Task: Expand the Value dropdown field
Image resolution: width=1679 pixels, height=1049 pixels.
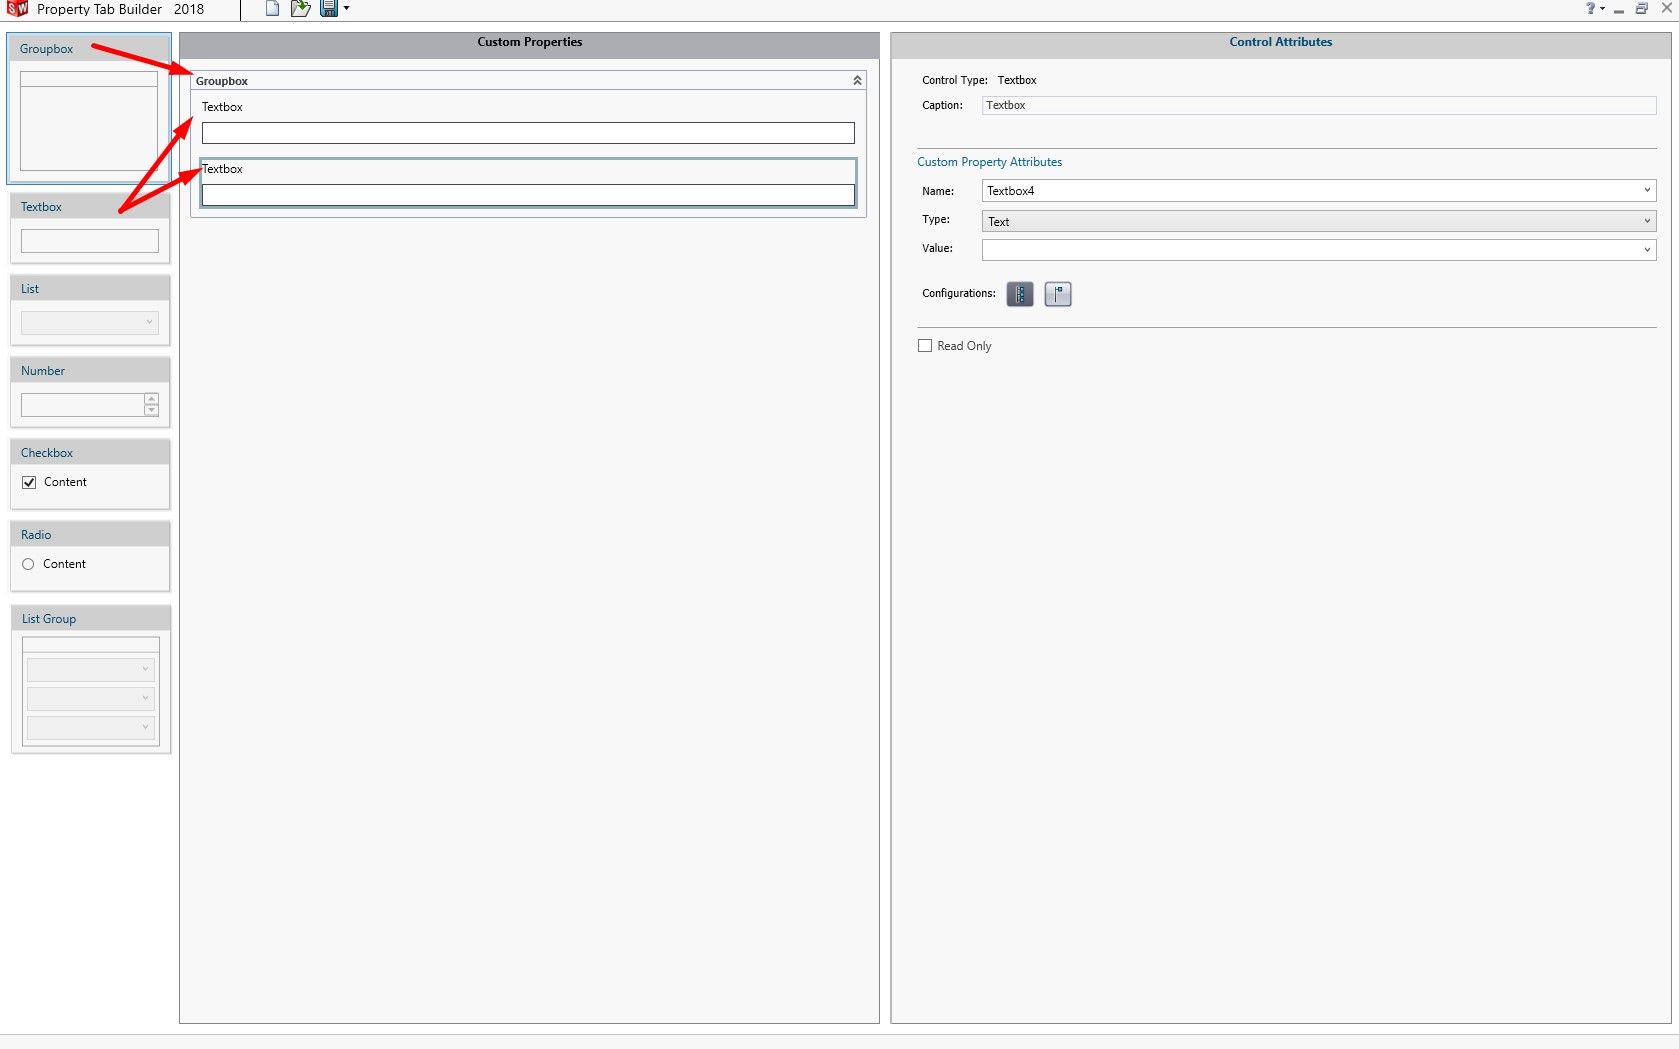Action: (1646, 250)
